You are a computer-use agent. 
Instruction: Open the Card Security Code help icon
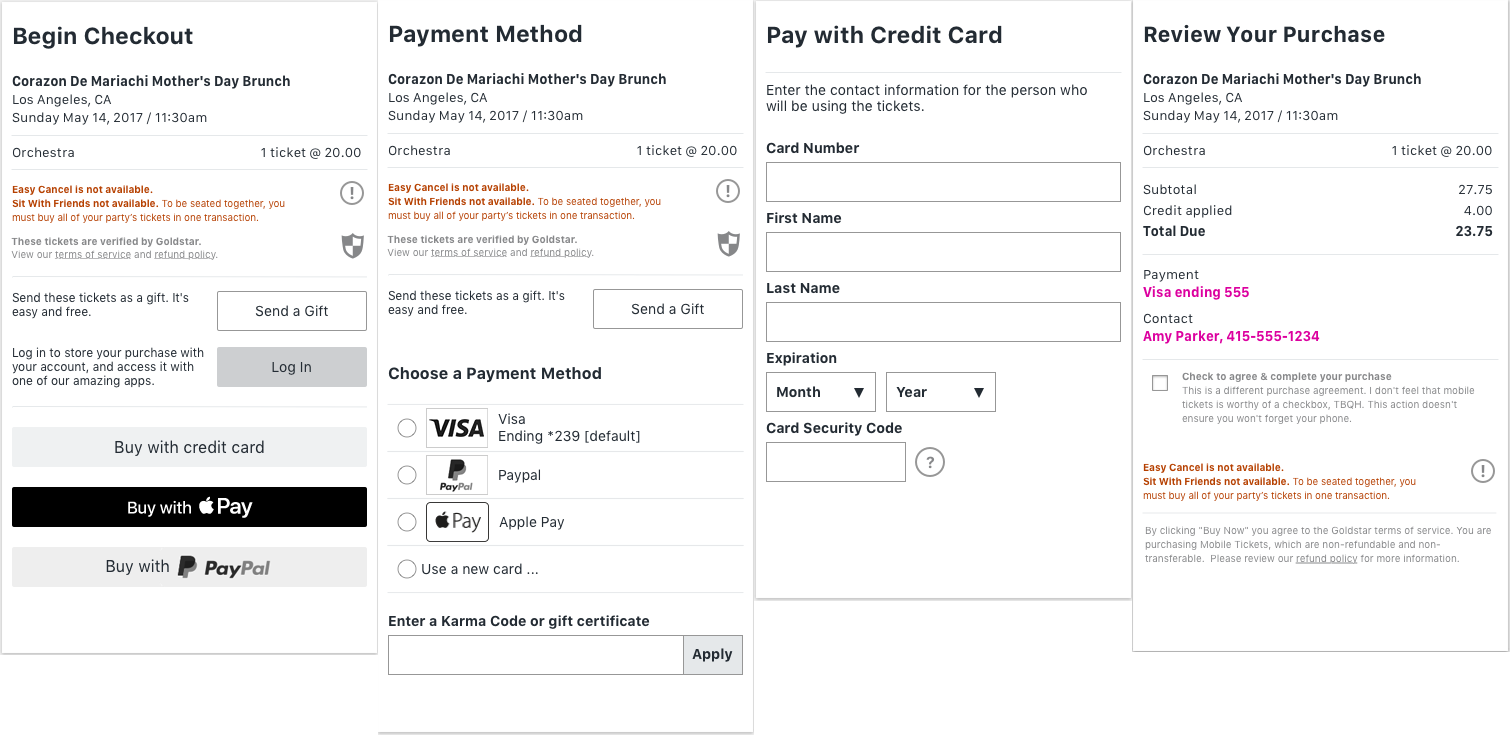930,462
